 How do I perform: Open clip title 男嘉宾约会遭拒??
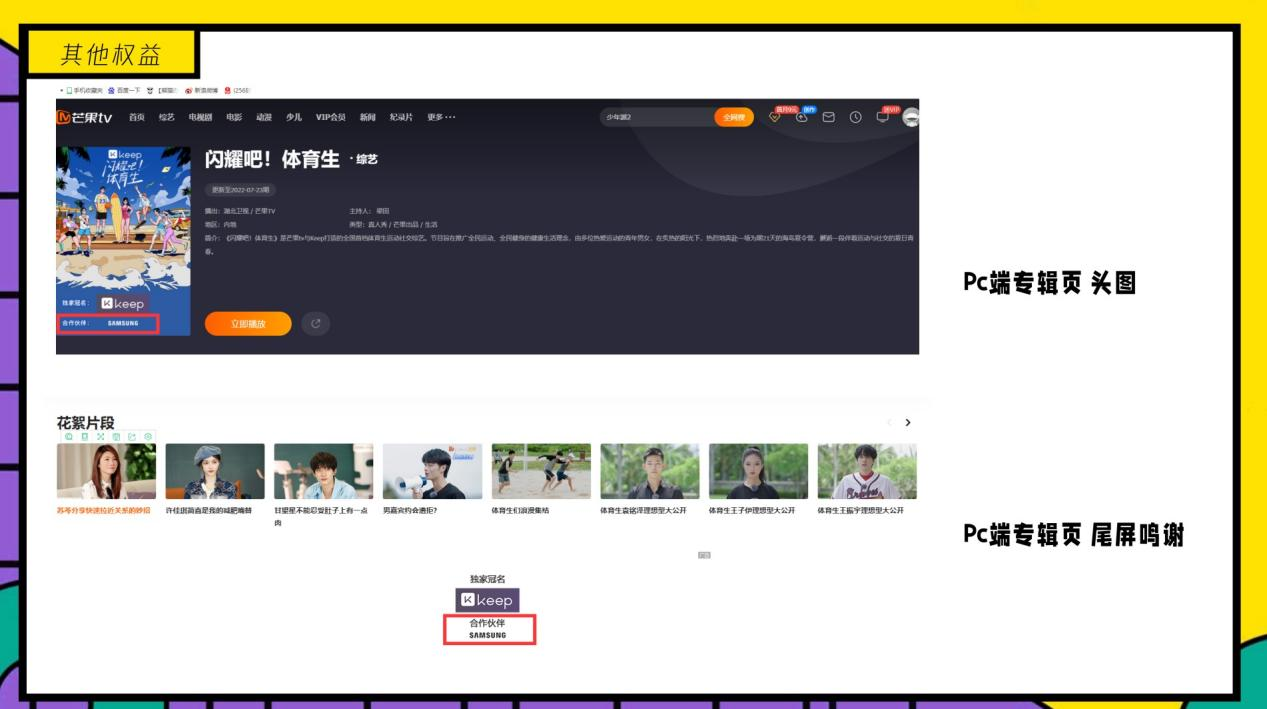[410, 511]
